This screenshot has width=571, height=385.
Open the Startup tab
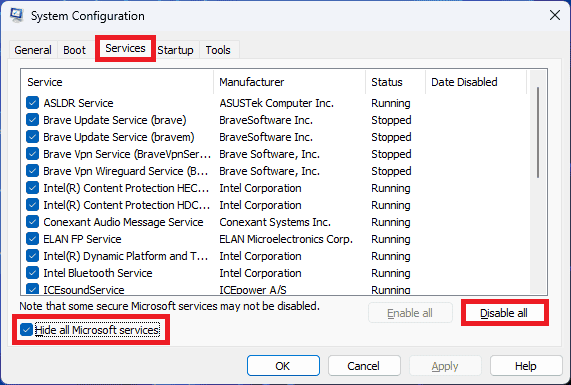tap(175, 50)
